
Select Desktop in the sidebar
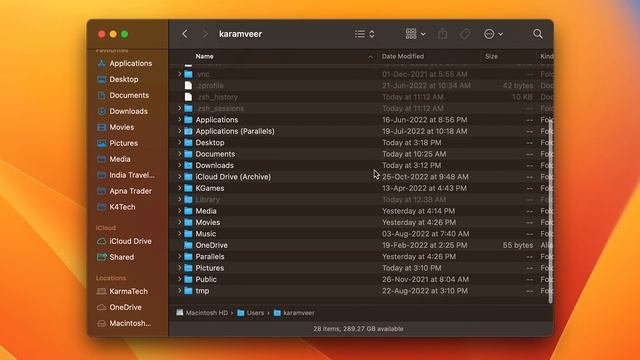point(118,79)
